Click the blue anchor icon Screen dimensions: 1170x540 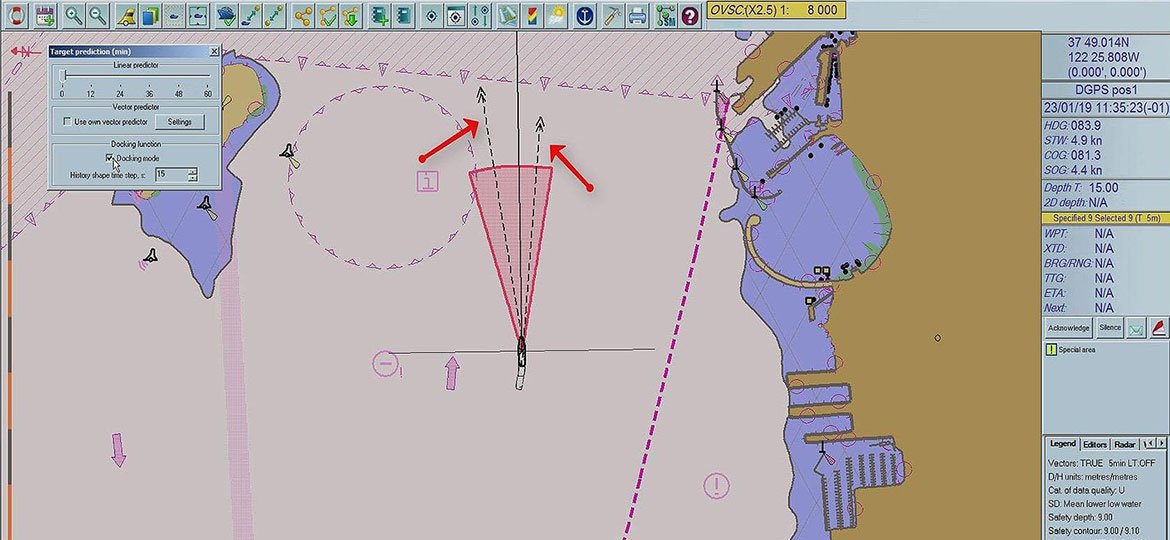coord(586,15)
